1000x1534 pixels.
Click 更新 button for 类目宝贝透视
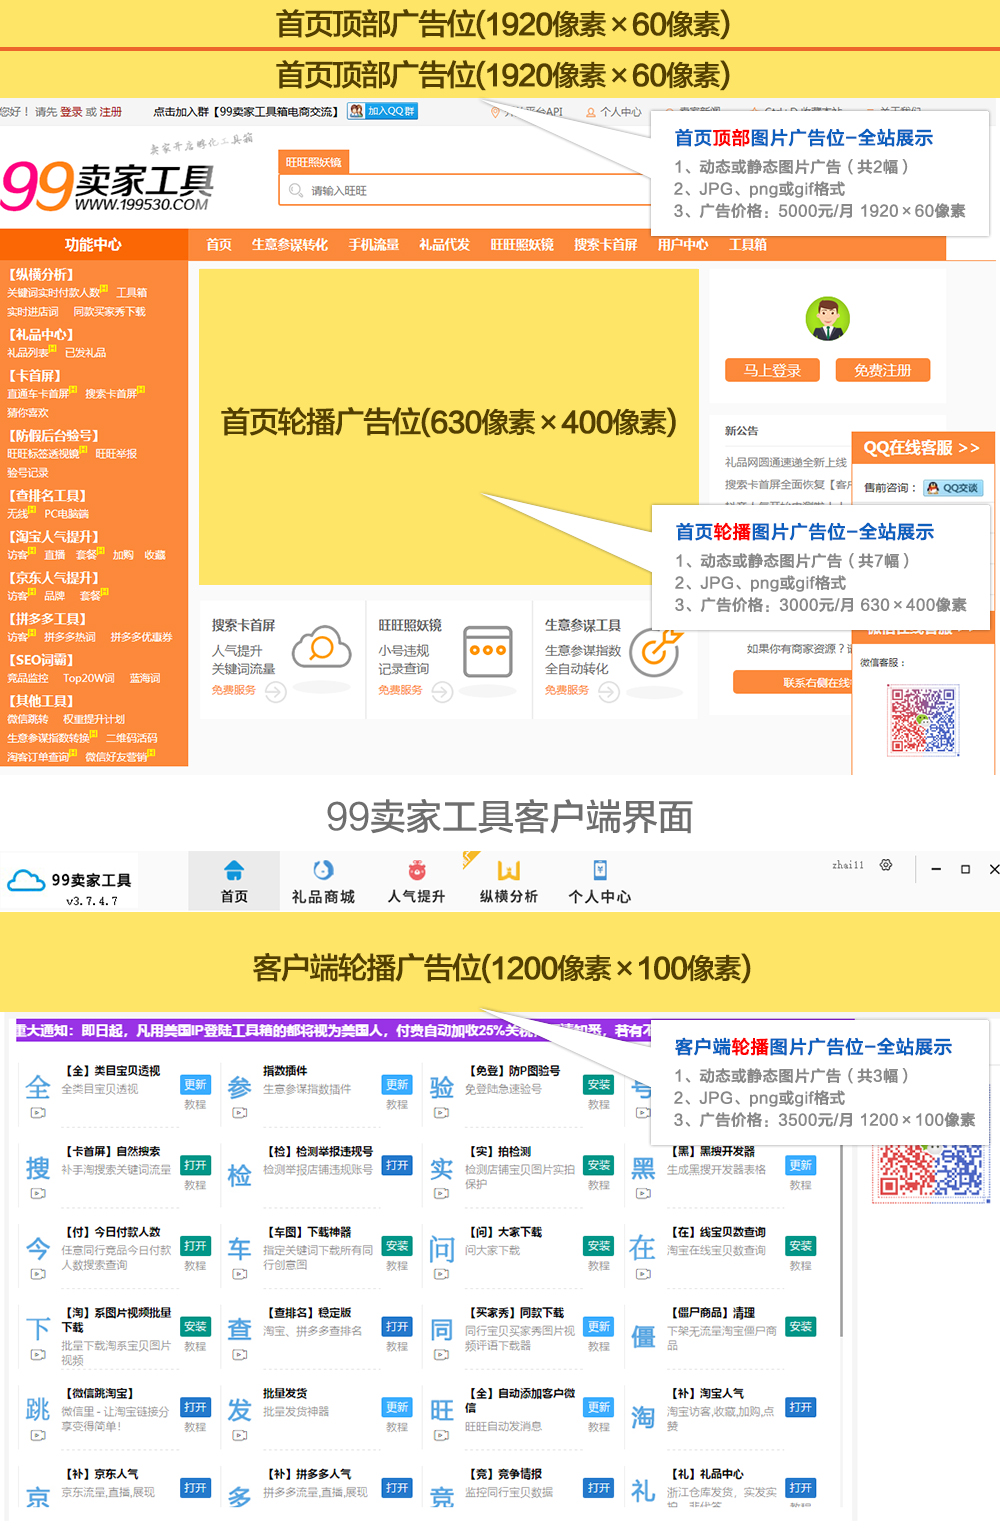pyautogui.click(x=195, y=1085)
